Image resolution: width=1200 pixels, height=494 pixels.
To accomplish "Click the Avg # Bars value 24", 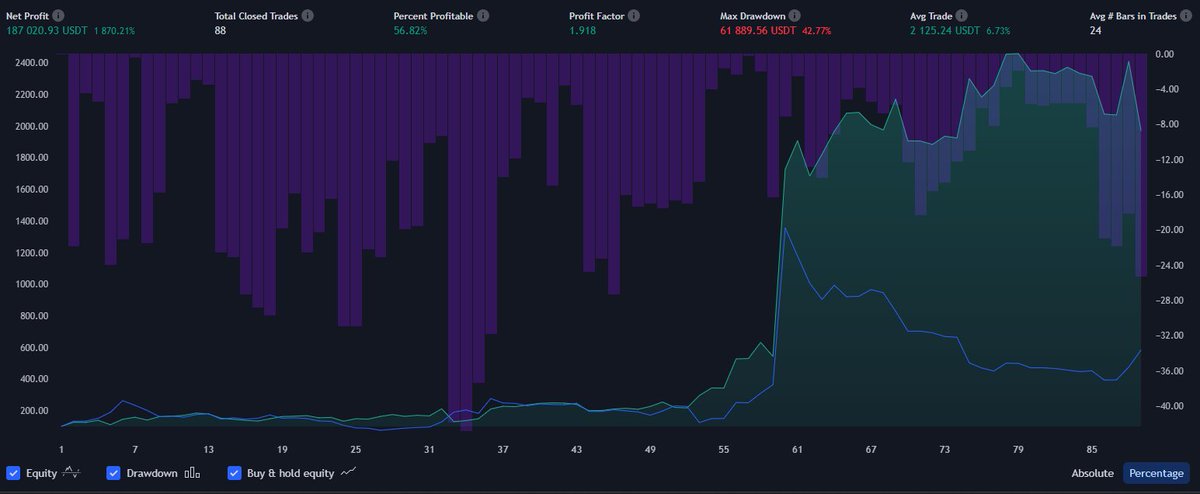I will 1096,32.
